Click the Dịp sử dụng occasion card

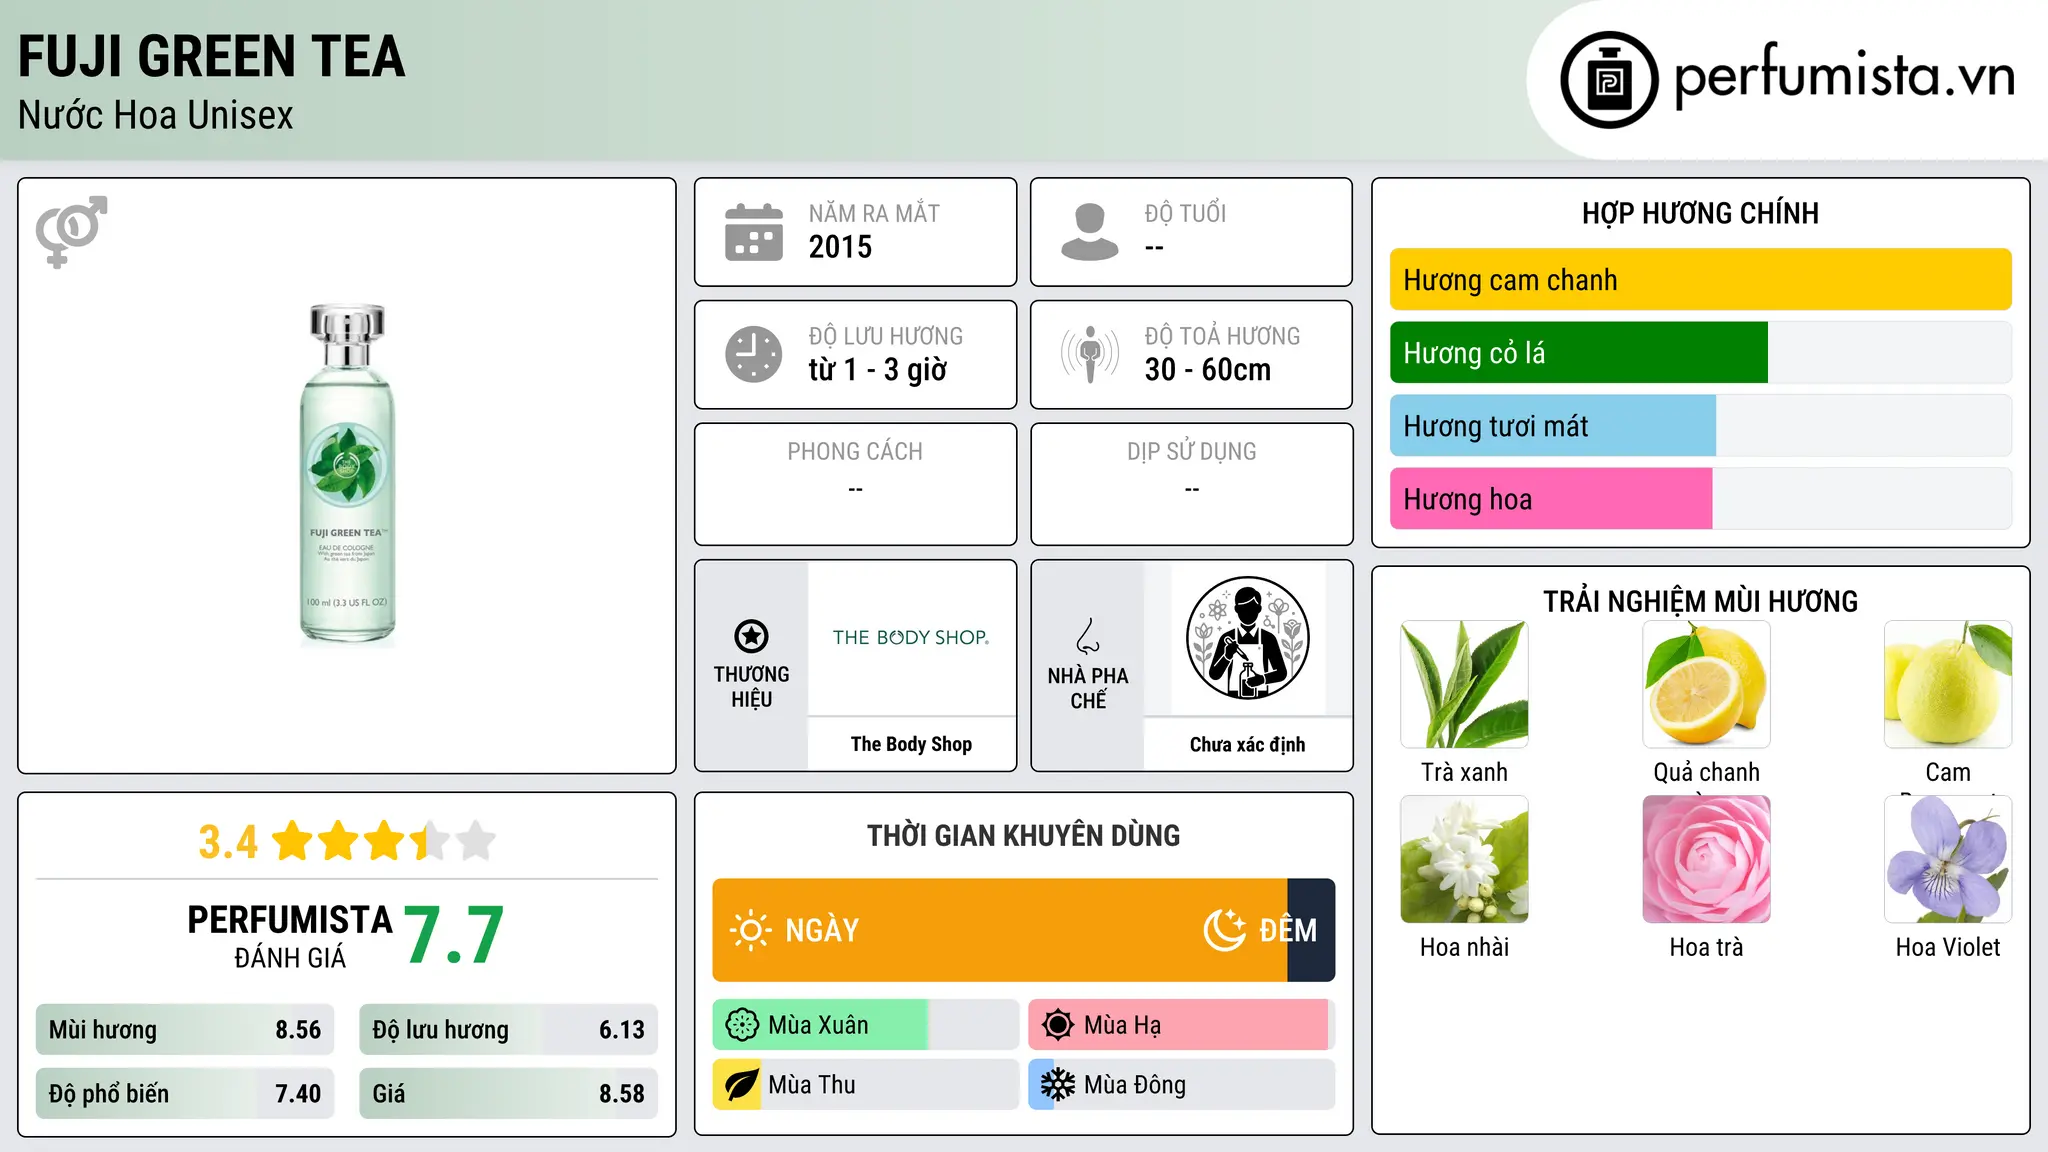[1191, 484]
